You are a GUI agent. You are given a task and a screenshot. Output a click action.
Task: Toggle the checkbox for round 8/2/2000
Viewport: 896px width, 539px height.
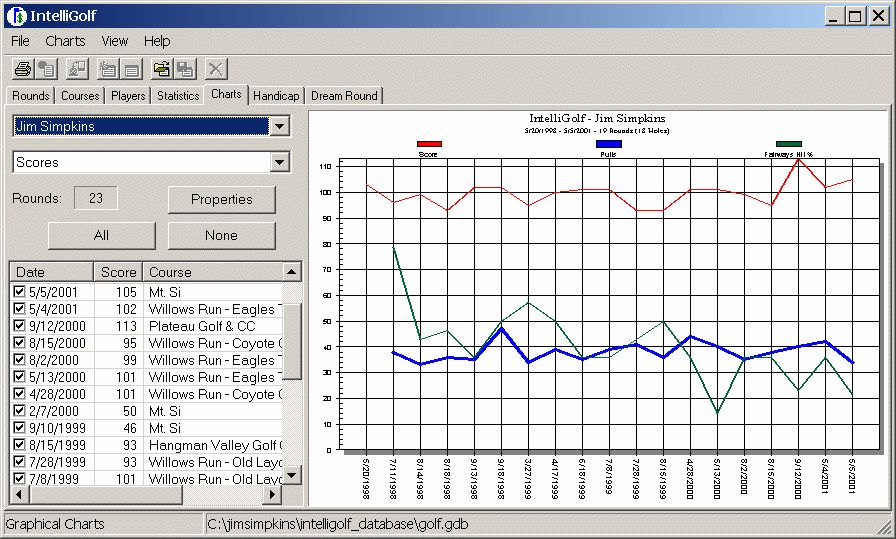tap(19, 360)
